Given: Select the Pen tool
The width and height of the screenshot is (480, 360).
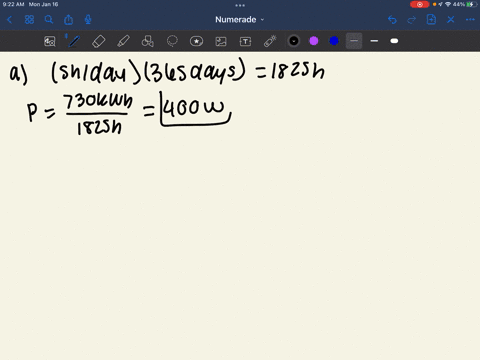Looking at the screenshot, I should pos(74,41).
